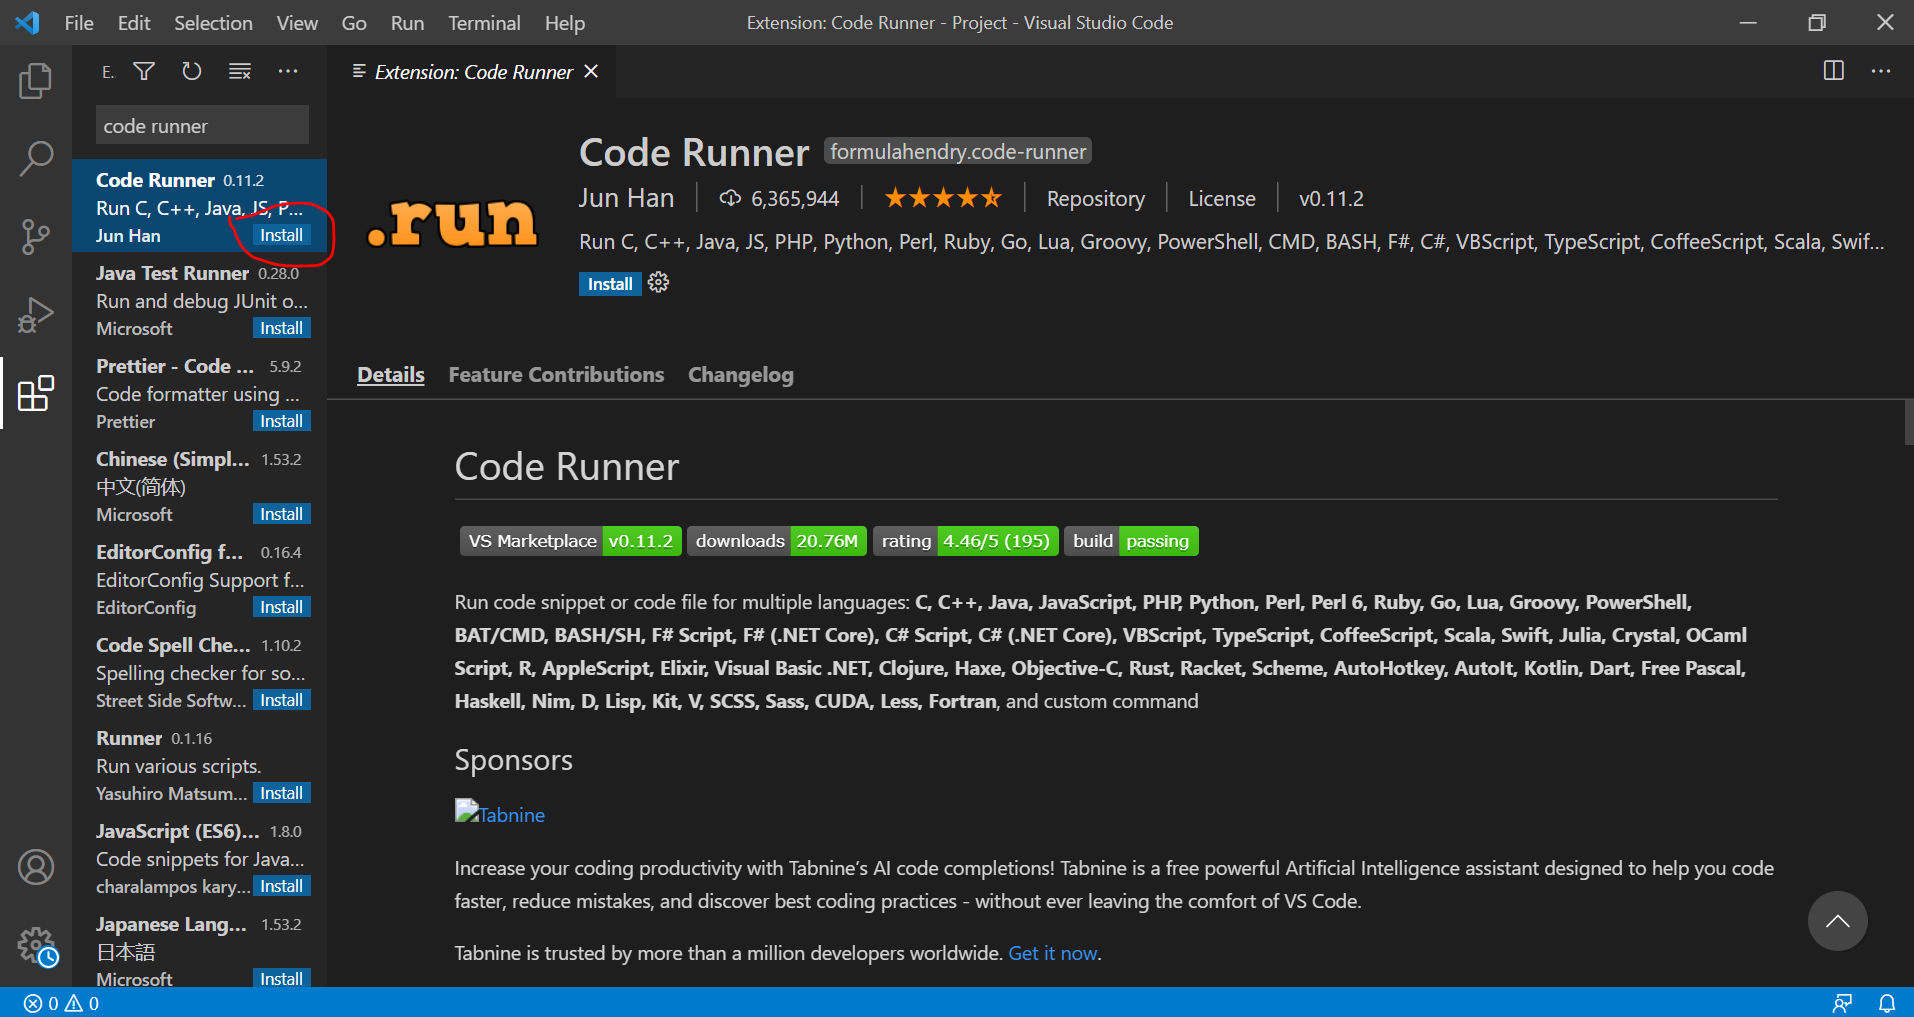
Task: Open the Selection menu
Action: tap(213, 23)
